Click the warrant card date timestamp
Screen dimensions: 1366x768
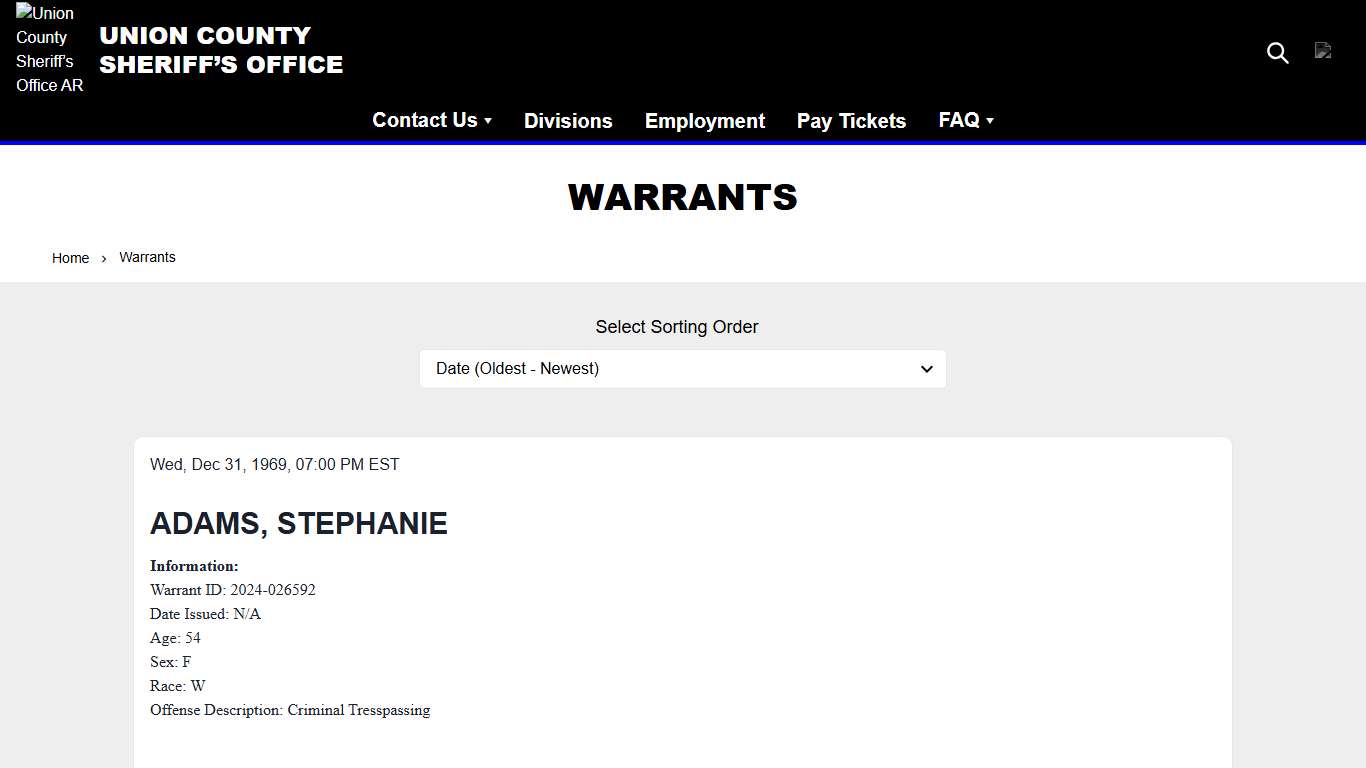point(275,464)
